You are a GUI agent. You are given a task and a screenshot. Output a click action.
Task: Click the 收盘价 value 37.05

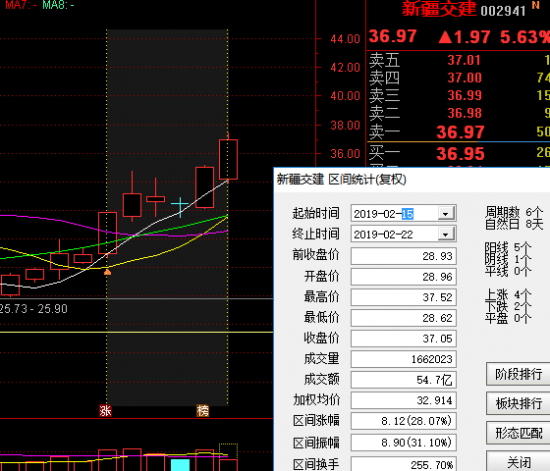point(403,338)
